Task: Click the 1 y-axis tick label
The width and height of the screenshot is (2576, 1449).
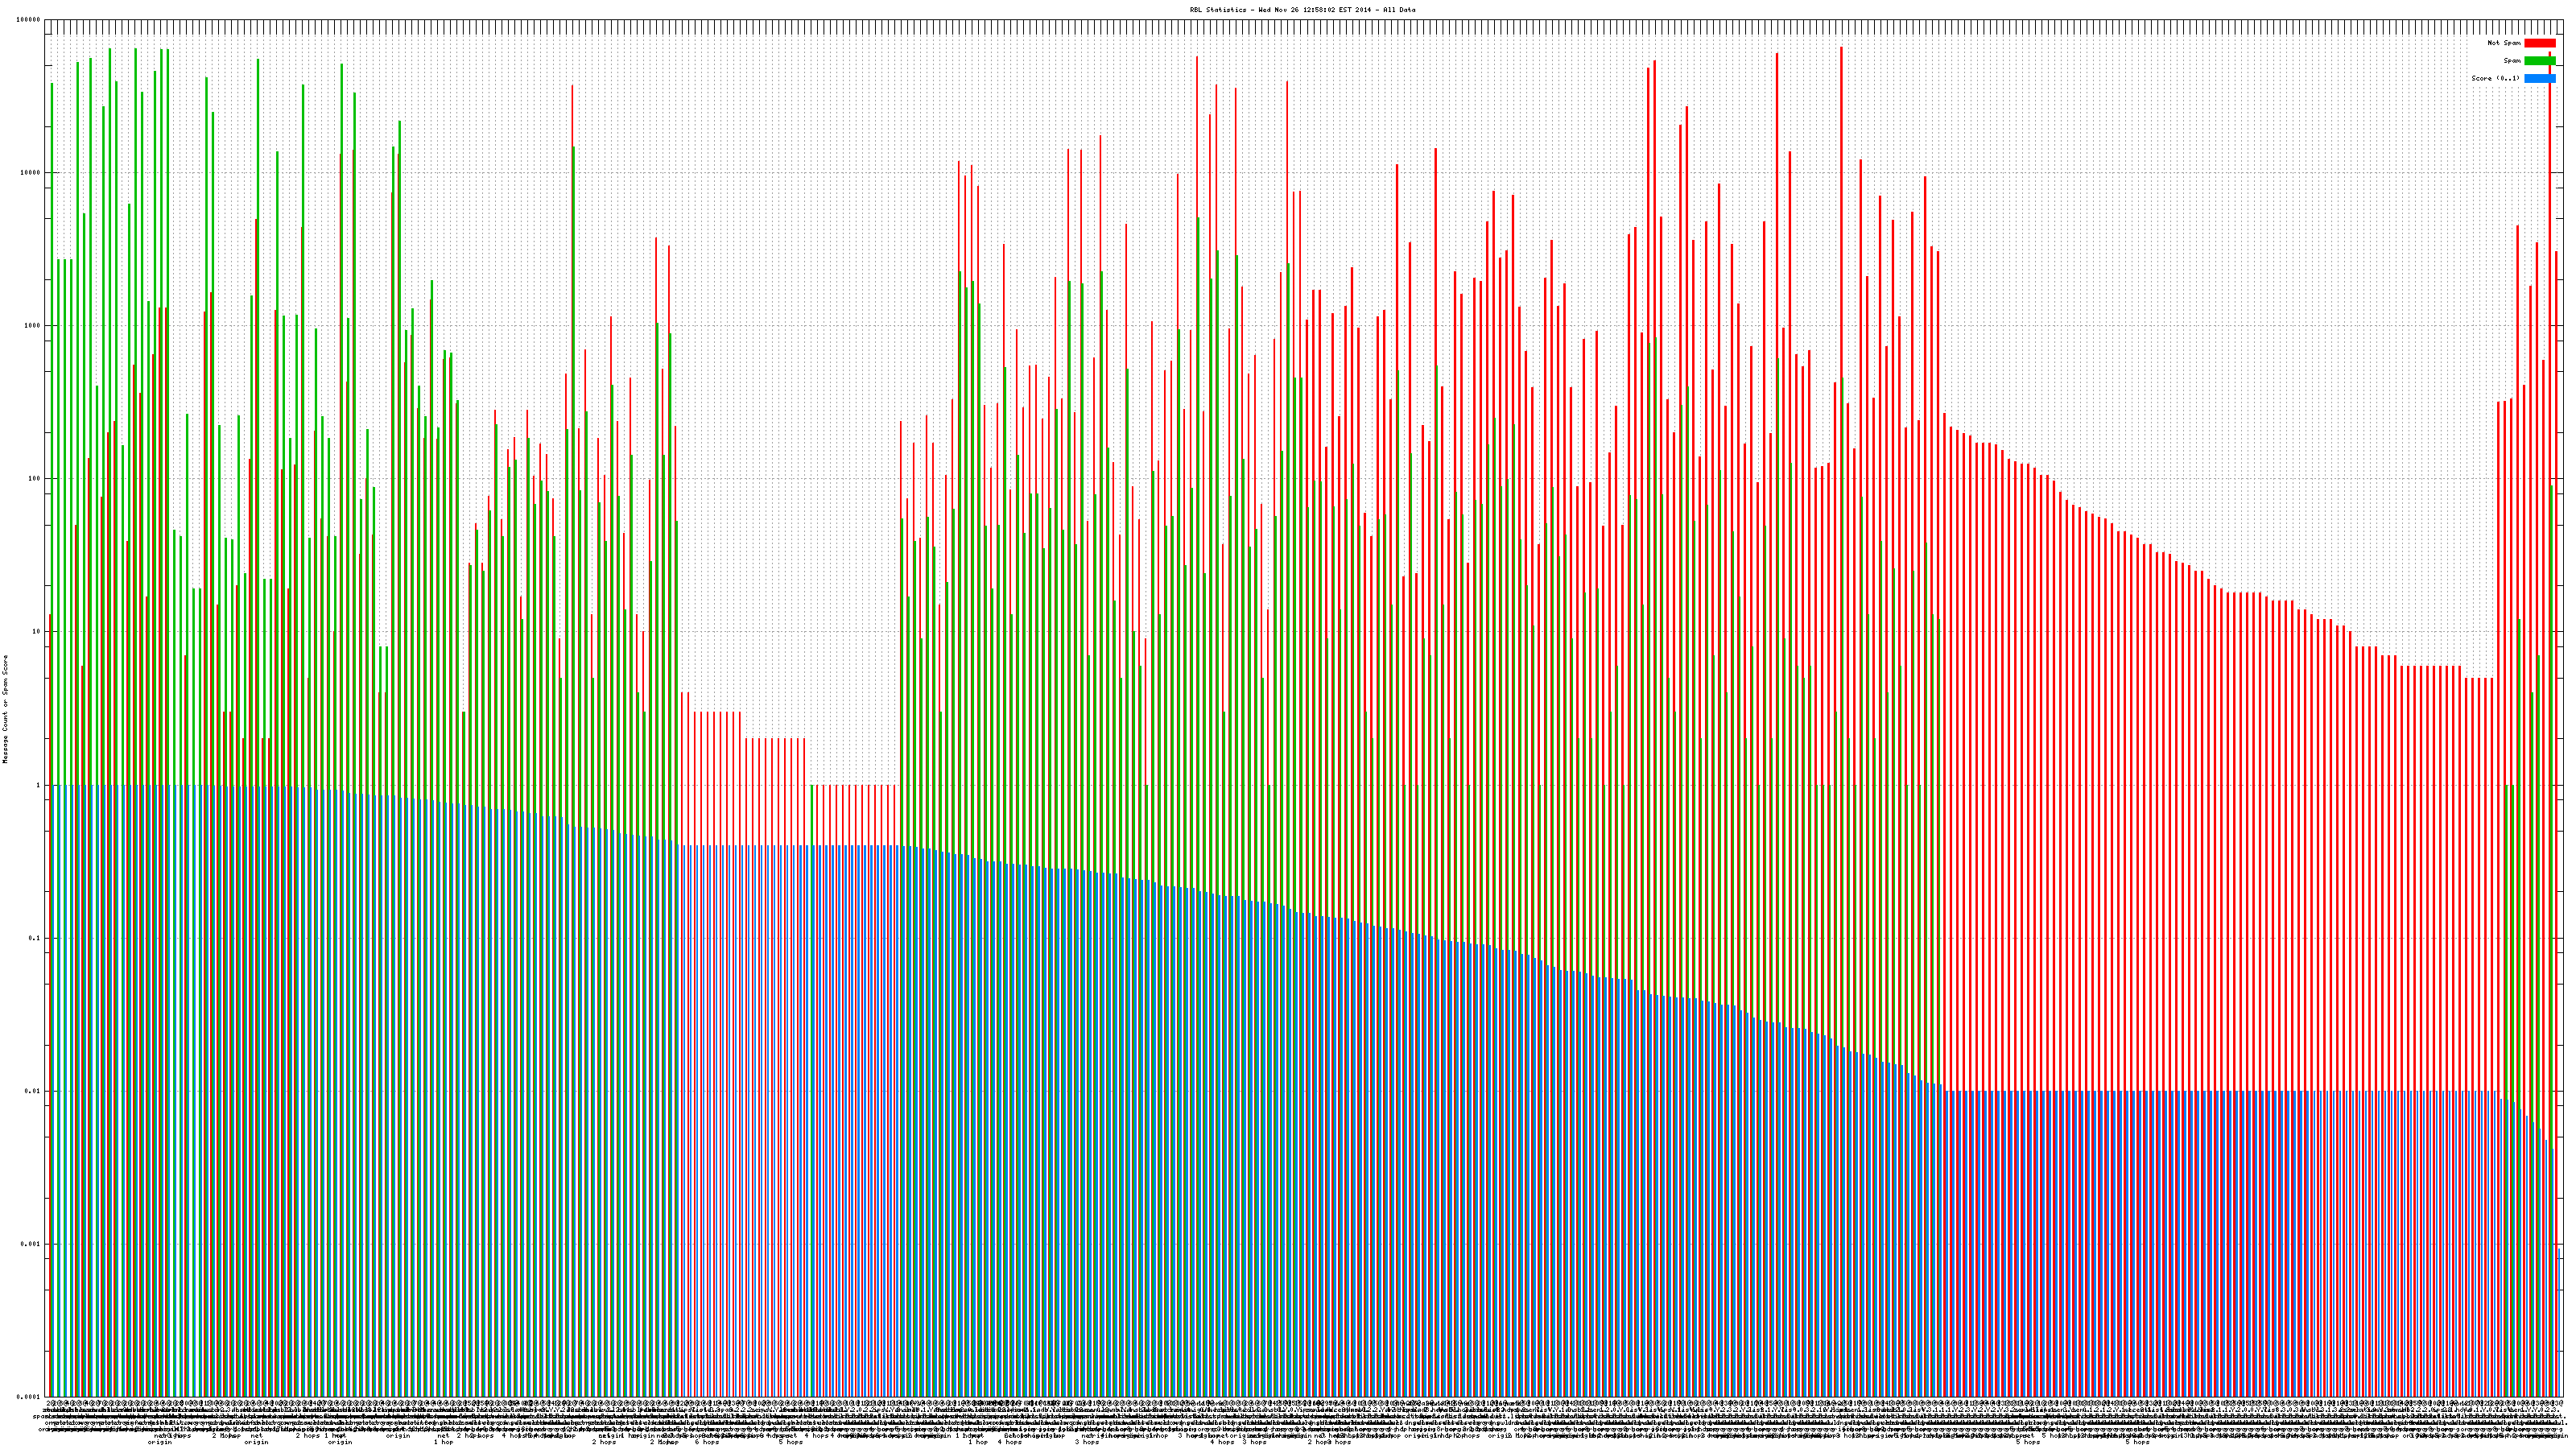Action: (x=39, y=785)
